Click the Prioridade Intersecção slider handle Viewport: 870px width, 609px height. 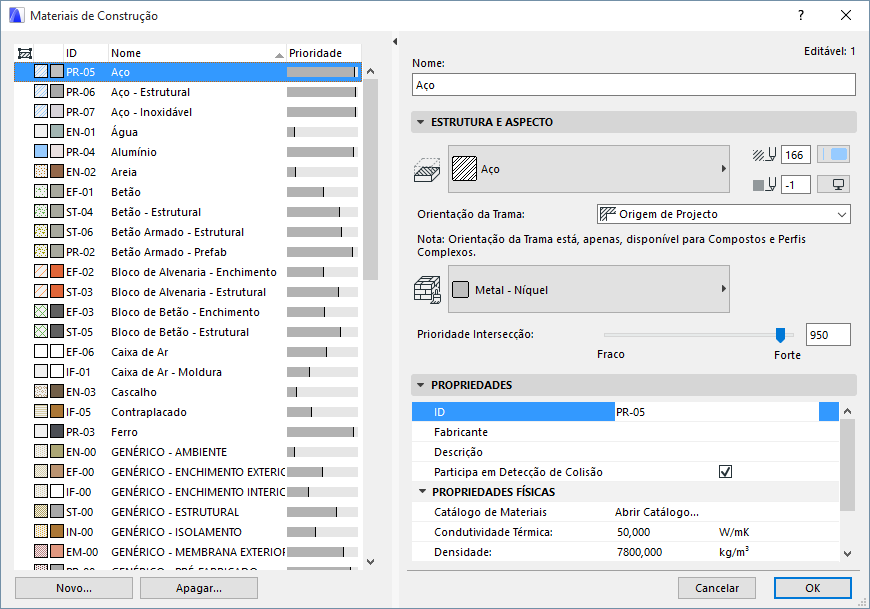780,334
